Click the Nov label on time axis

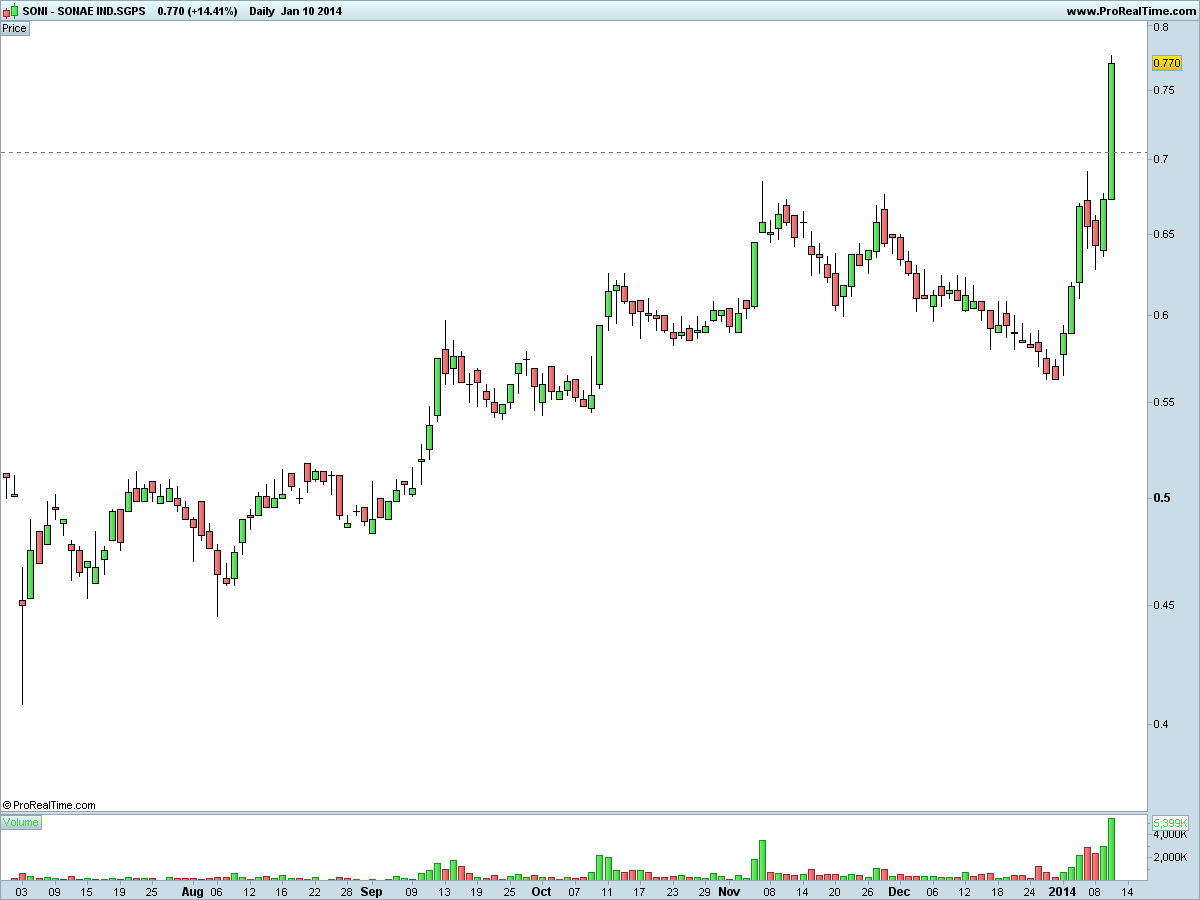click(730, 891)
